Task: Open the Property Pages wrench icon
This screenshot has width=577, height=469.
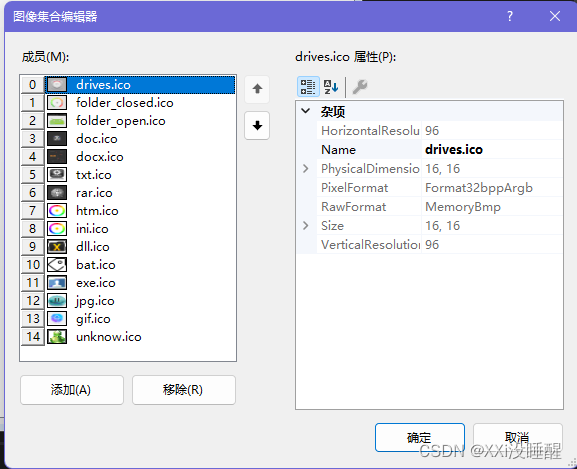Action: coord(360,87)
